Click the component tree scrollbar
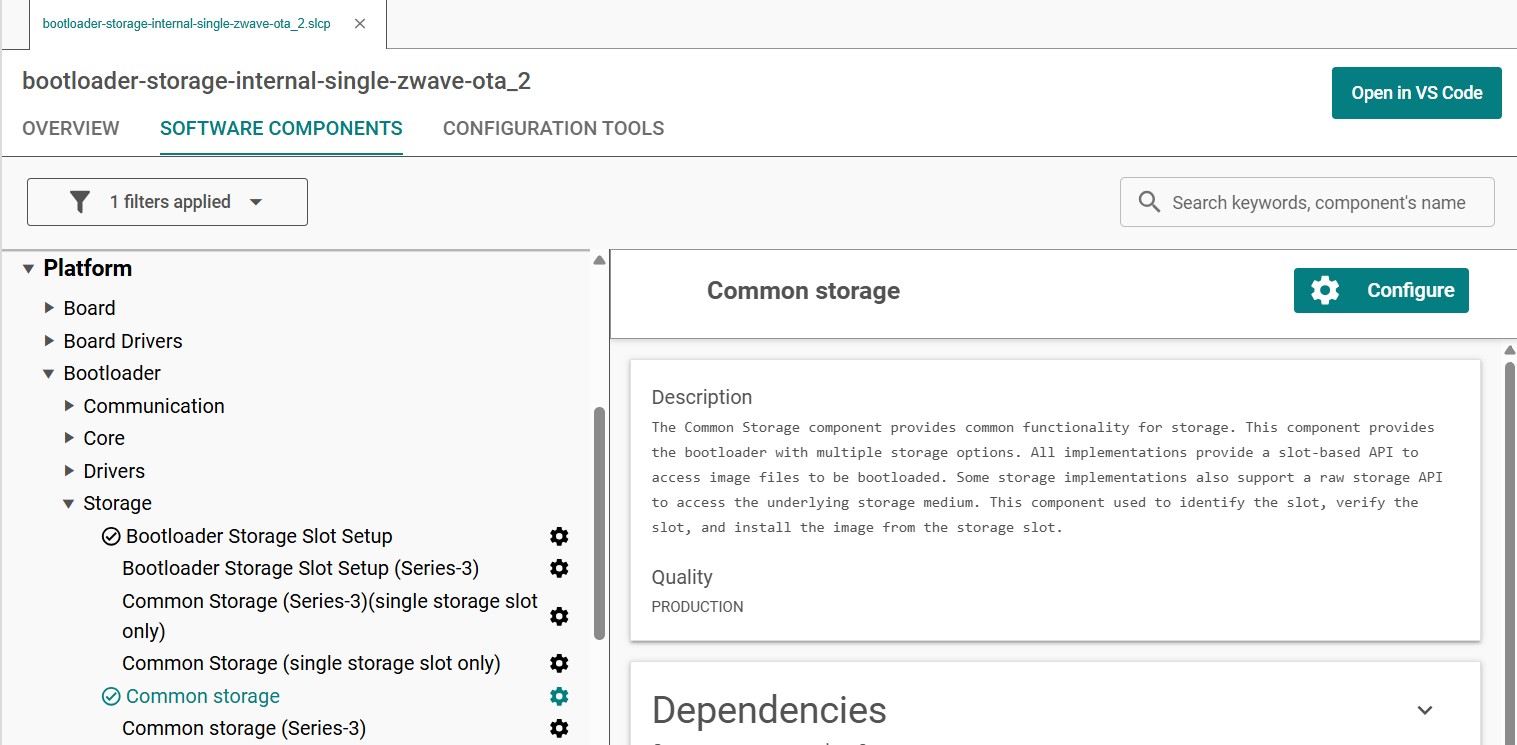 [x=599, y=522]
